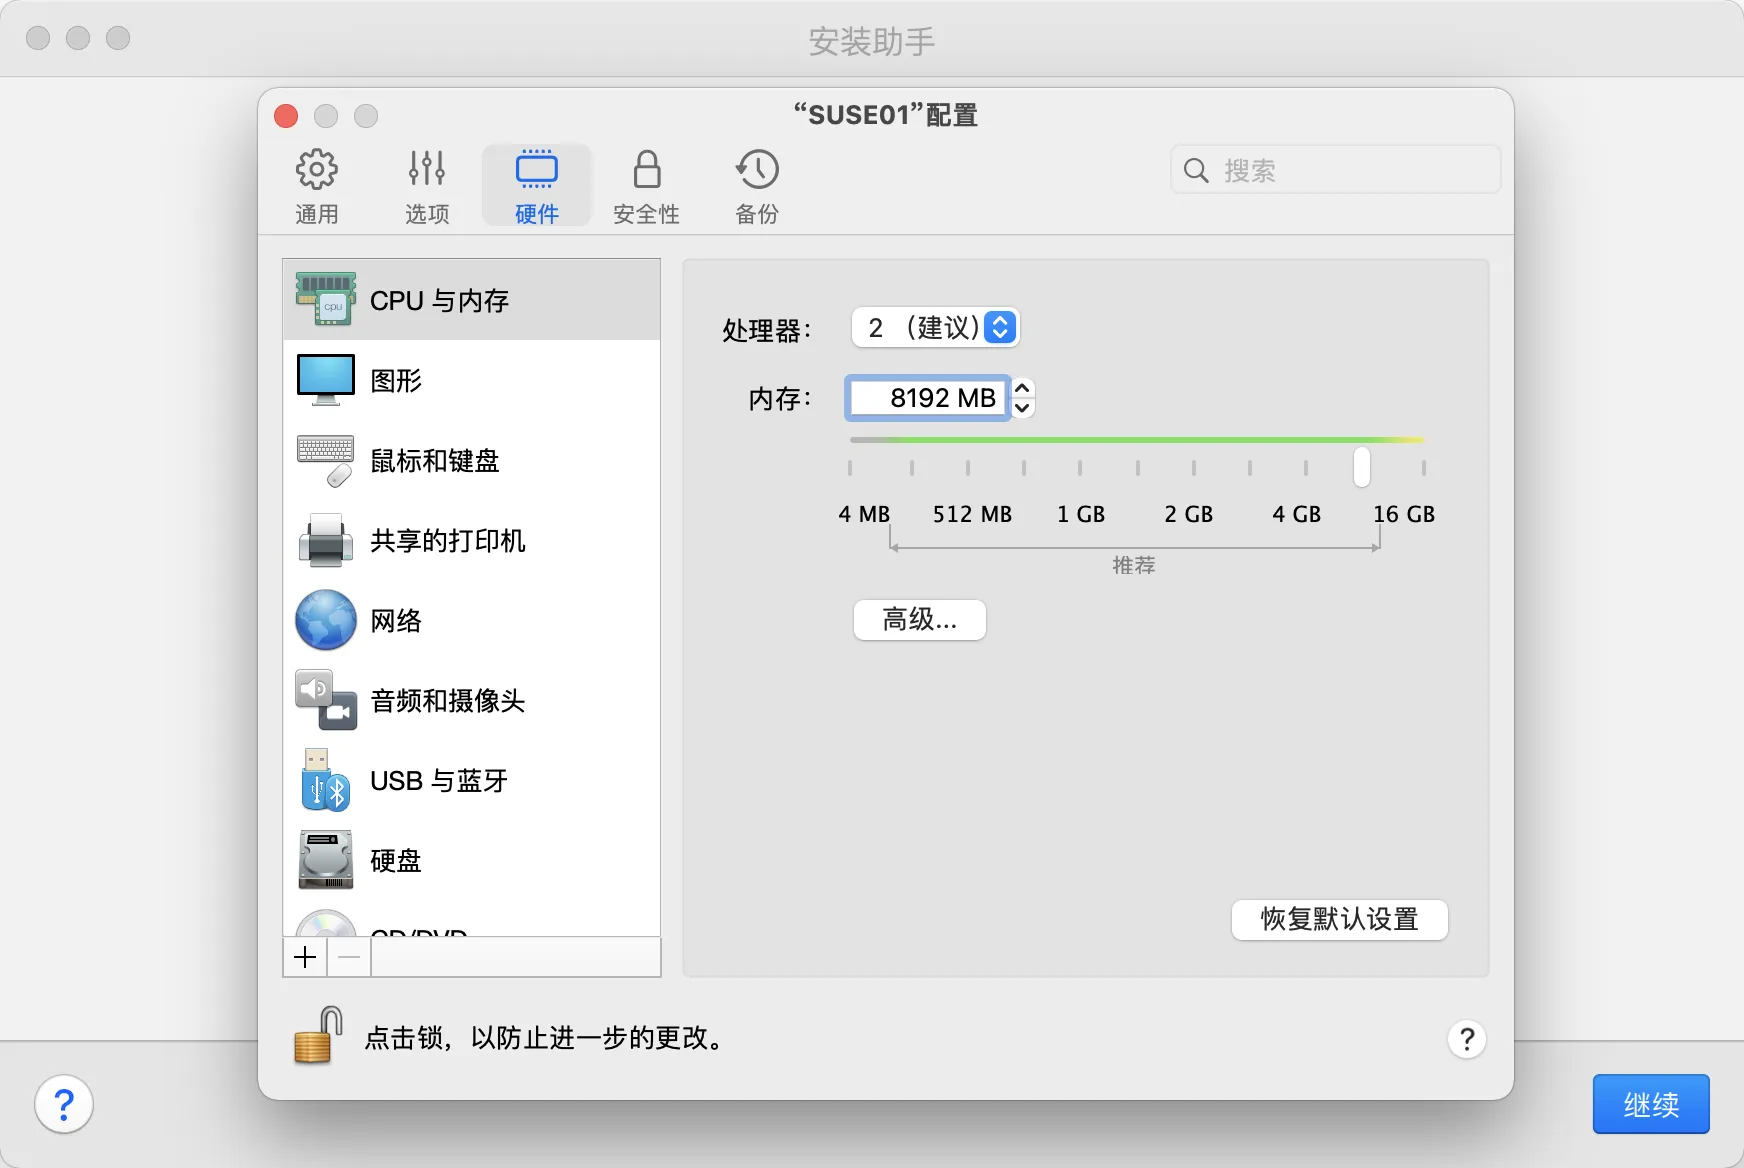Select 共享的打印机 in the hardware list
This screenshot has height=1168, width=1744.
tap(448, 541)
